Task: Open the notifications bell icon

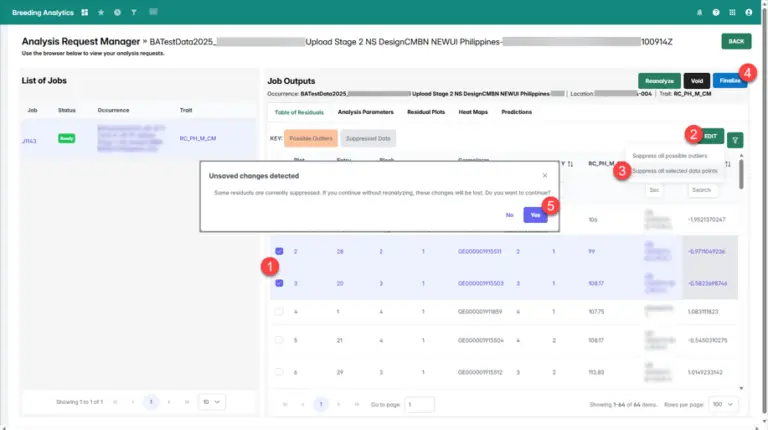Action: [698, 12]
